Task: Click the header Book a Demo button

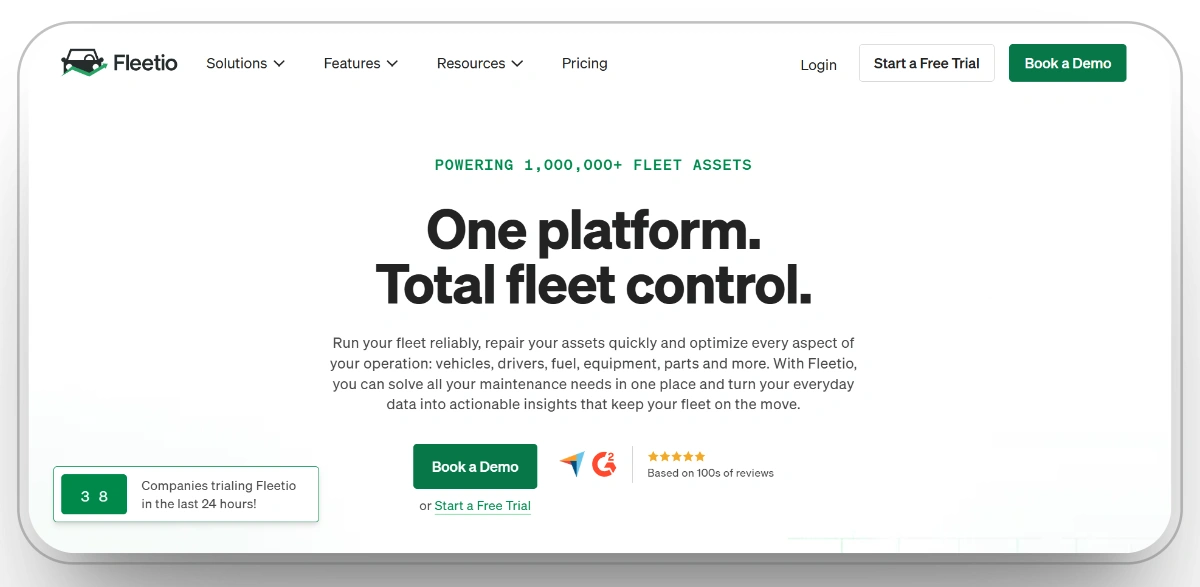Action: [1068, 63]
